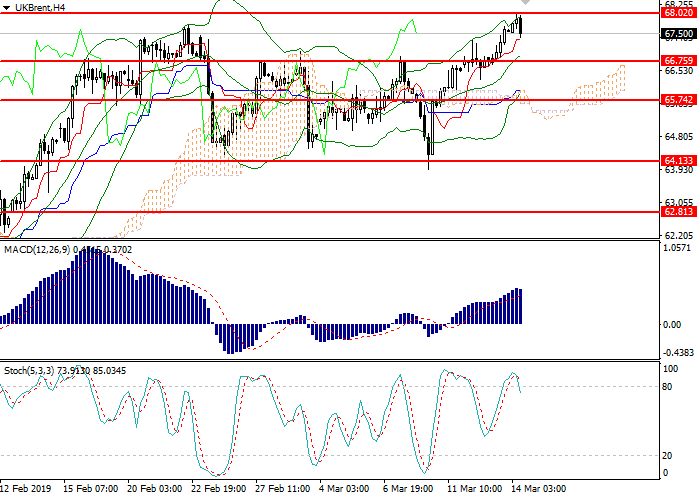Select the 65.742 level price tag
This screenshot has width=700, height=500.
click(x=679, y=100)
